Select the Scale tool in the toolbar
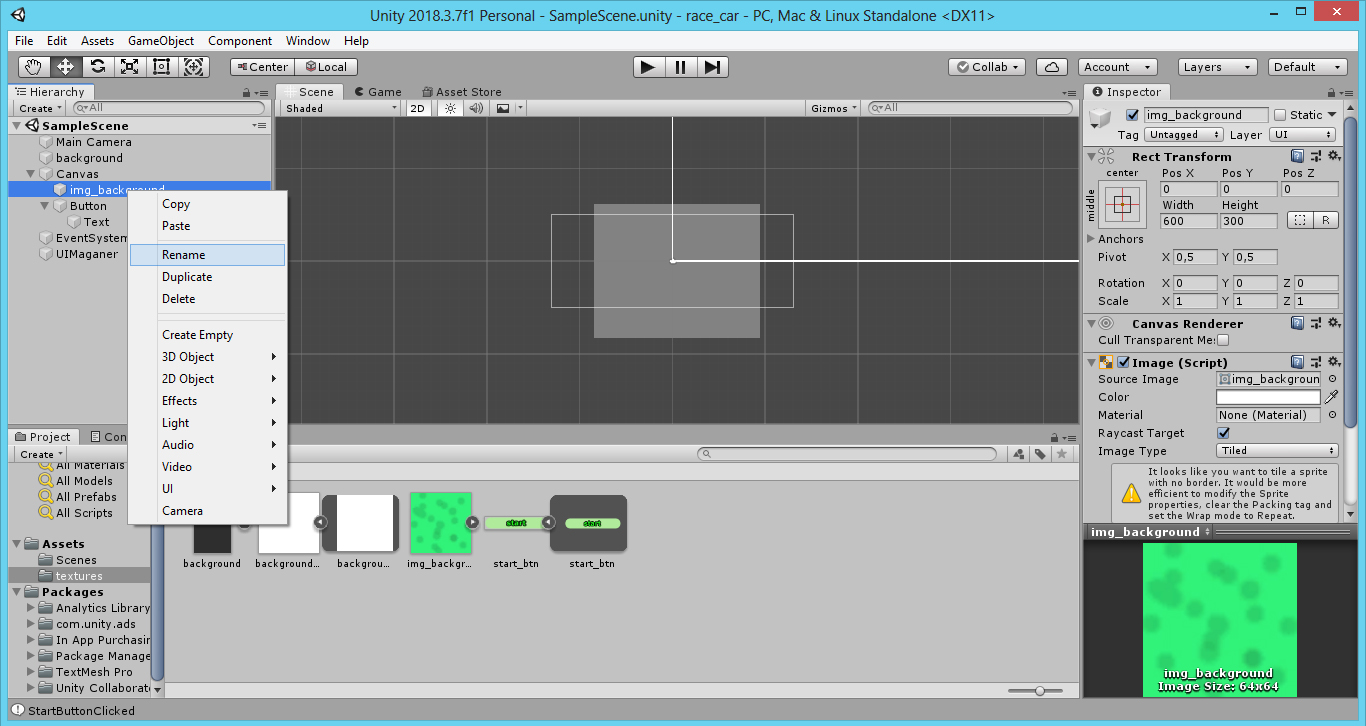The image size is (1366, 726). pos(130,67)
